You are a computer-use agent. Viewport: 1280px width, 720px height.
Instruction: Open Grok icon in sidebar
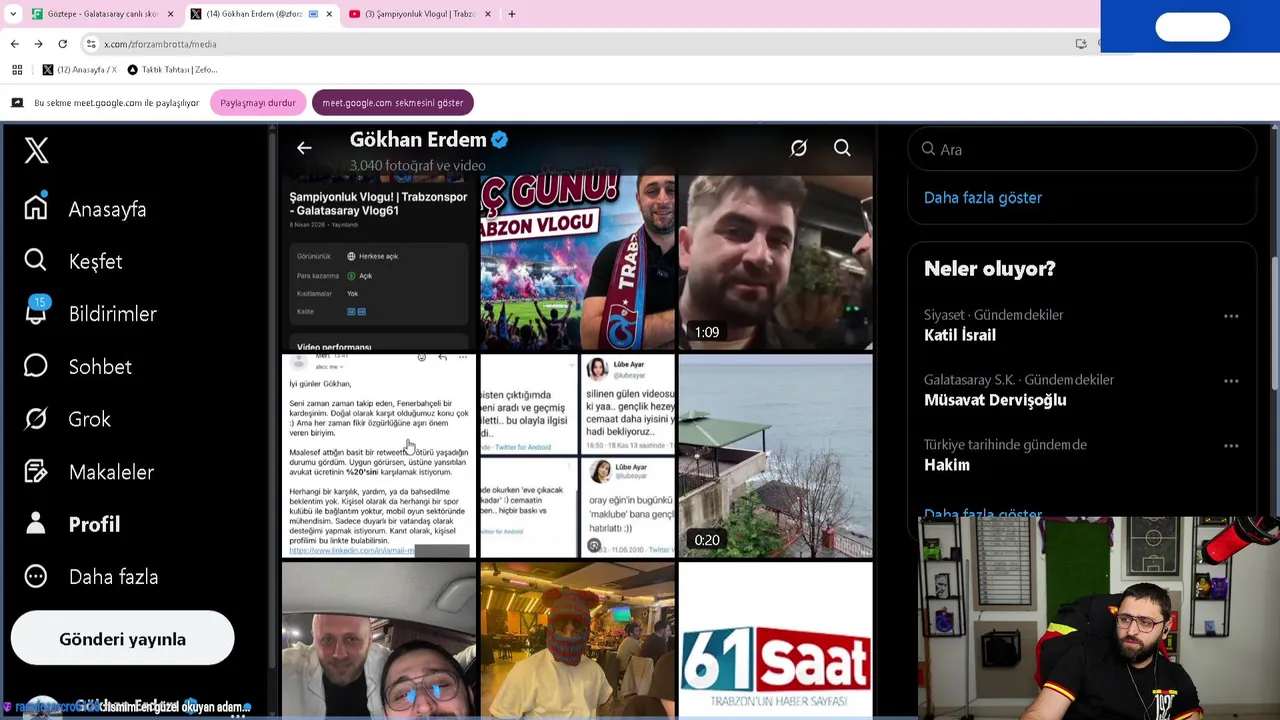point(36,418)
